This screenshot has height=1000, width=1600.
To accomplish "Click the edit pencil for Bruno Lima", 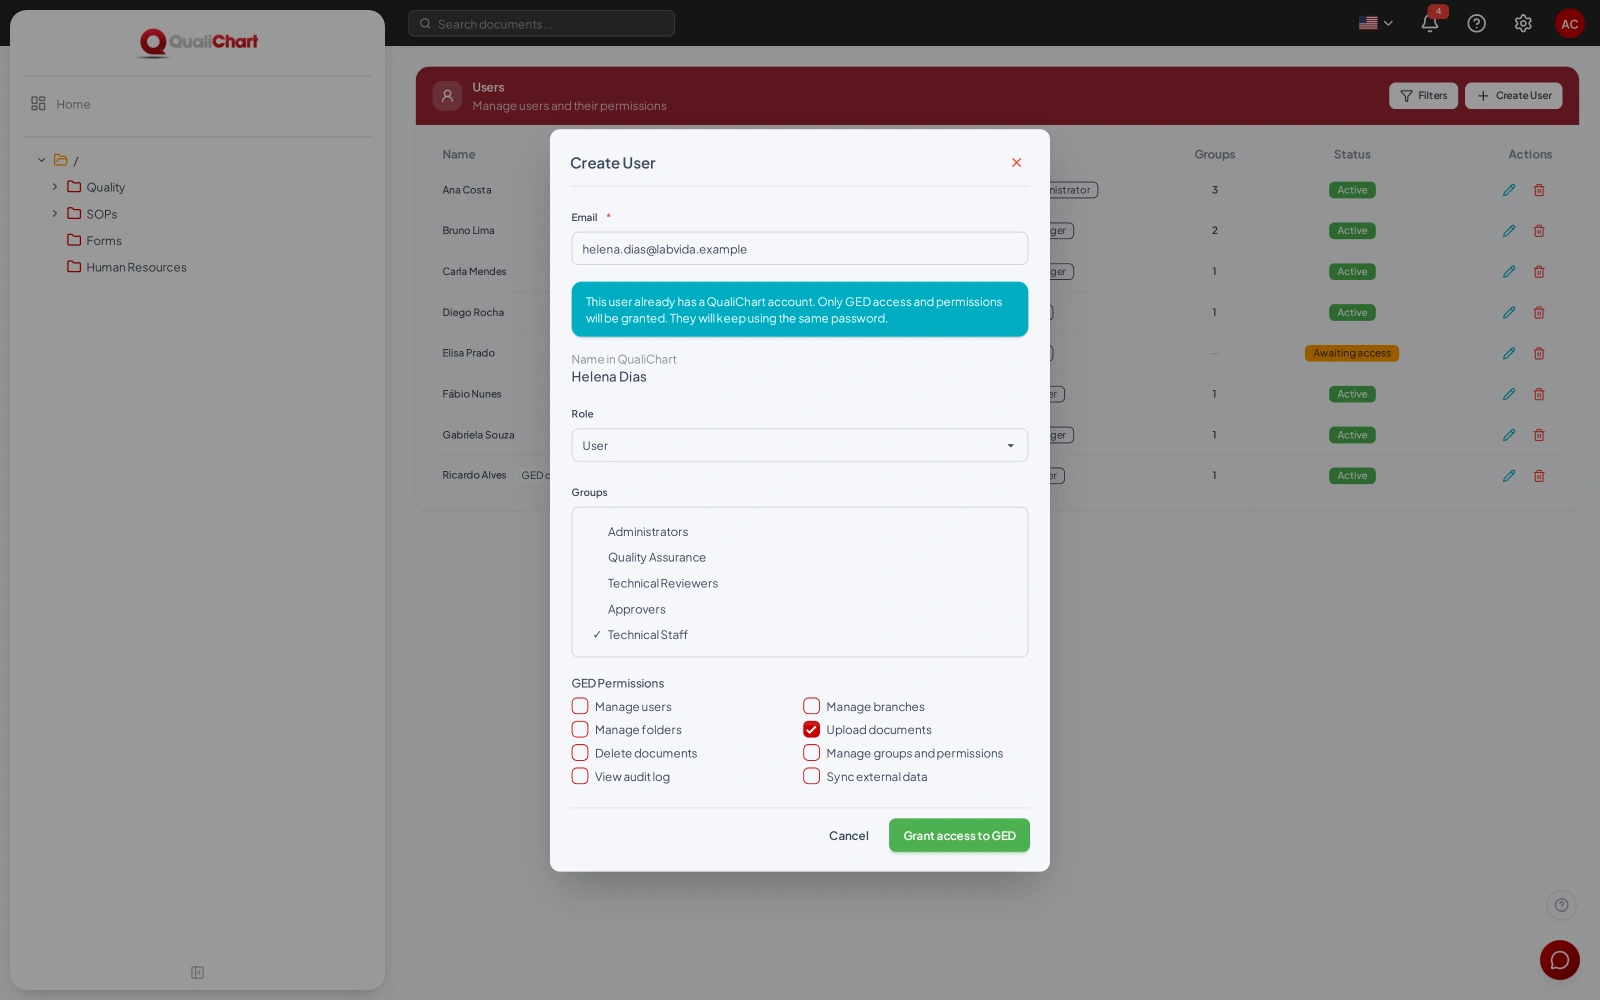I will tap(1509, 231).
